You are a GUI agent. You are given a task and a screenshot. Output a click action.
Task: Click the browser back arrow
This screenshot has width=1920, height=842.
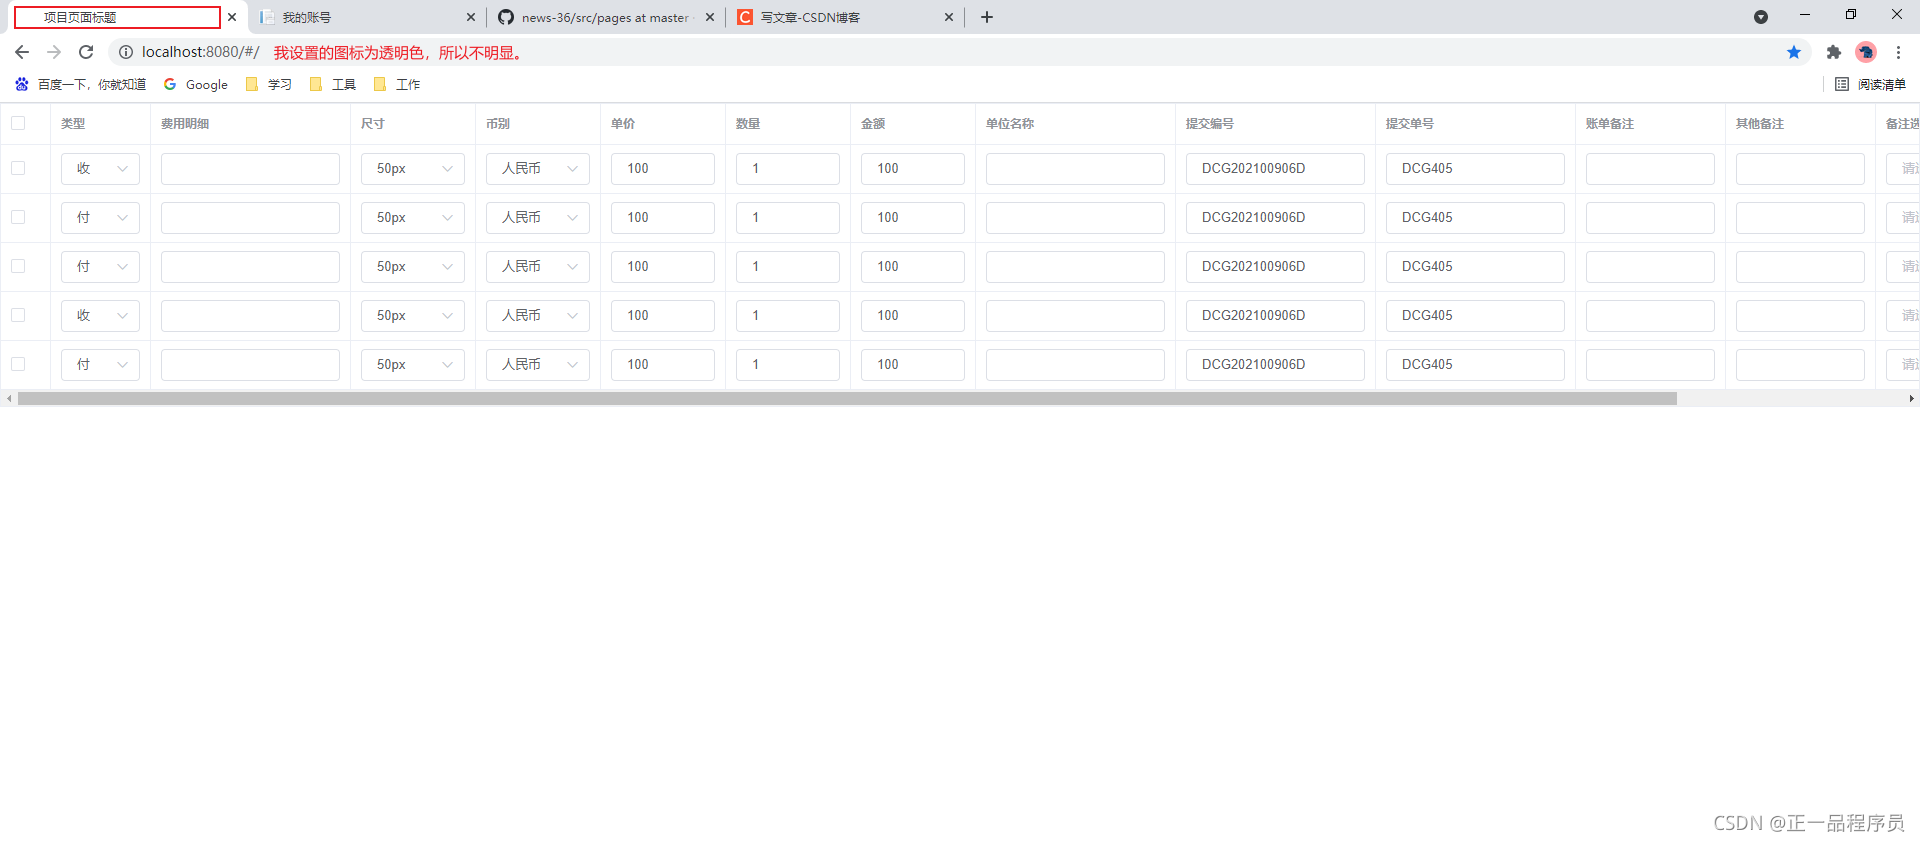pos(22,52)
